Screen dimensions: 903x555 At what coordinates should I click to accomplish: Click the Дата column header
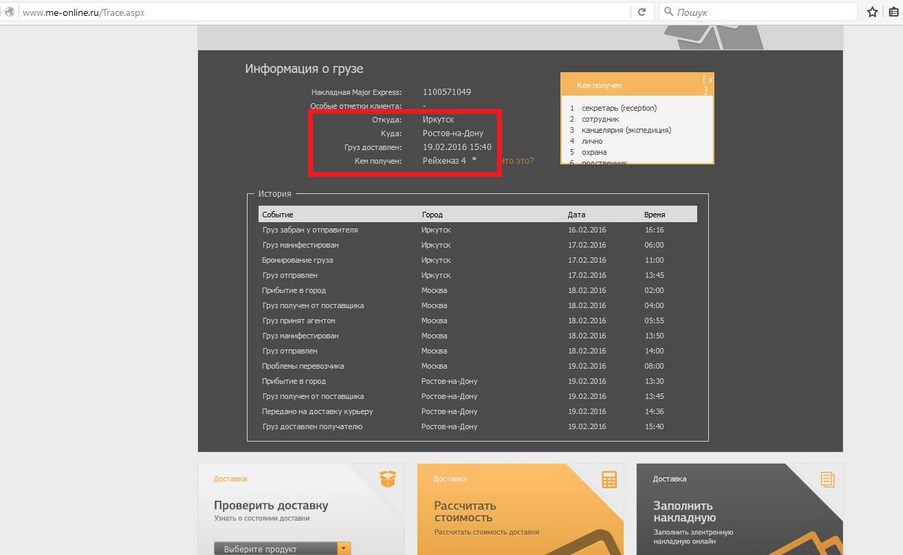tap(576, 214)
